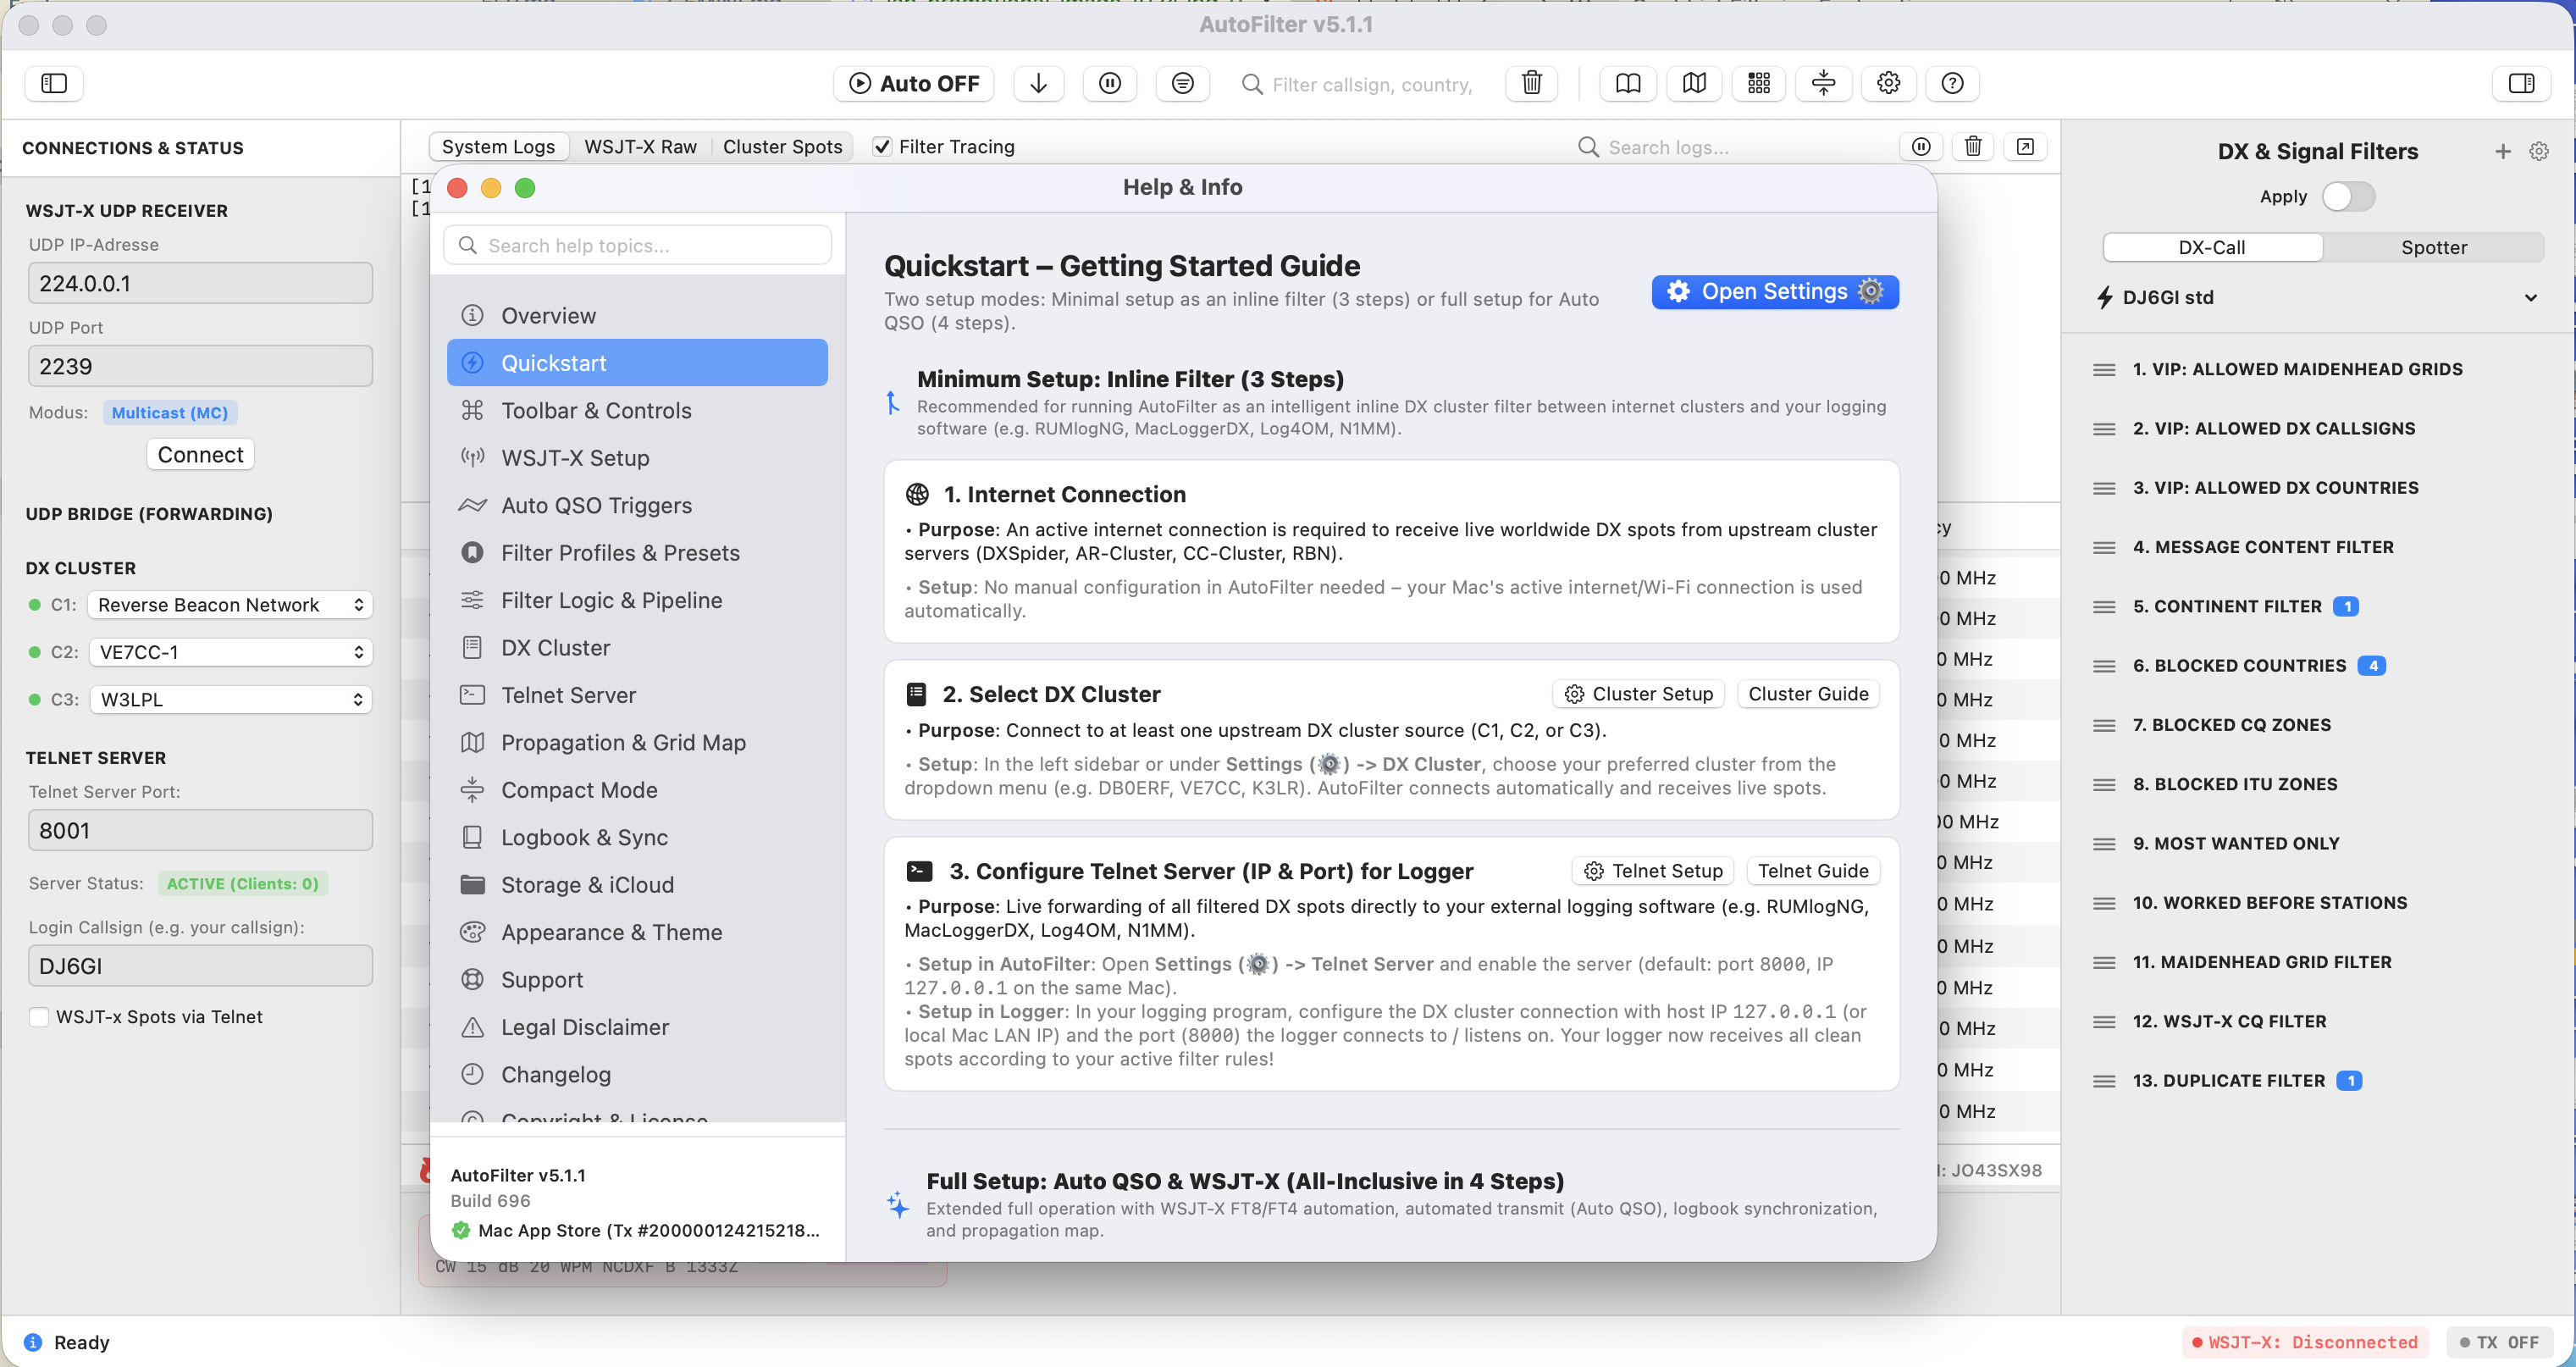Click the WSJT-X: Disconnected status indicator
The image size is (2576, 1367).
[x=2305, y=1342]
